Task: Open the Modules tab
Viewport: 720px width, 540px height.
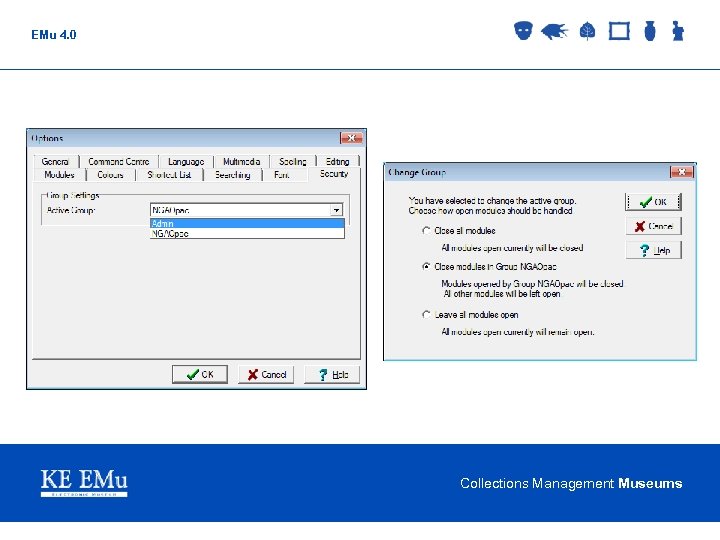Action: click(x=60, y=175)
